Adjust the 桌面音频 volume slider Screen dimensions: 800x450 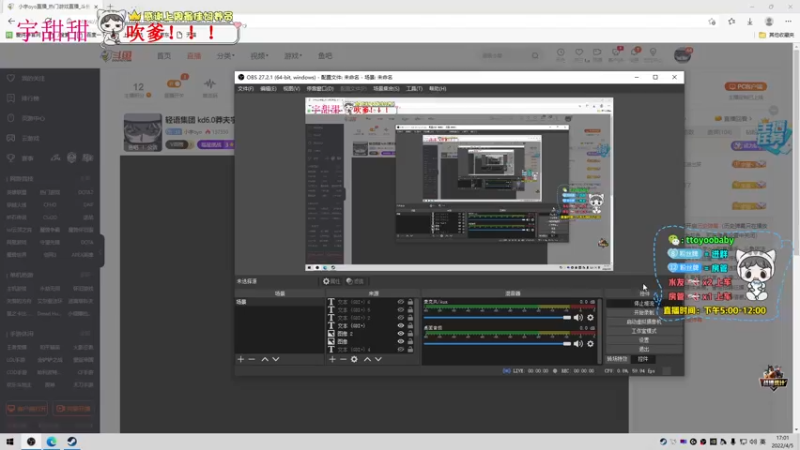pyautogui.click(x=497, y=343)
